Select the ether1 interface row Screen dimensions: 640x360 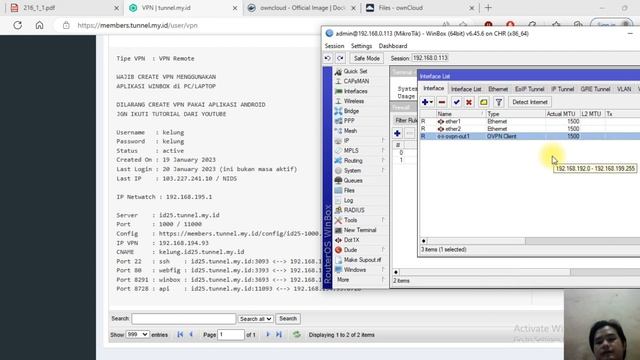pos(530,122)
